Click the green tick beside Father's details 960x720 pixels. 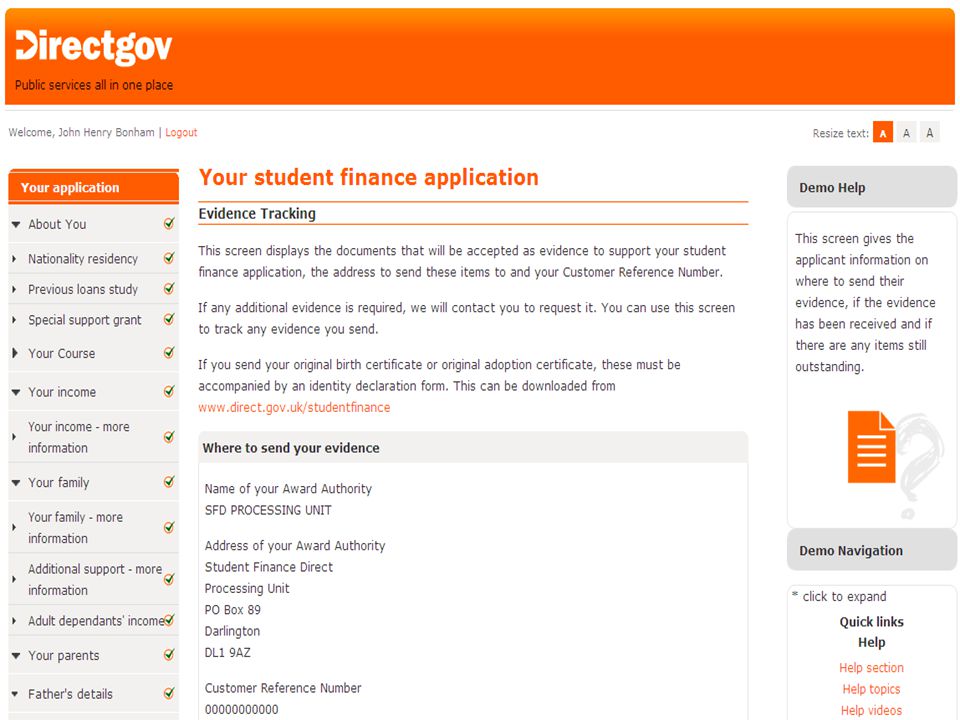(169, 693)
